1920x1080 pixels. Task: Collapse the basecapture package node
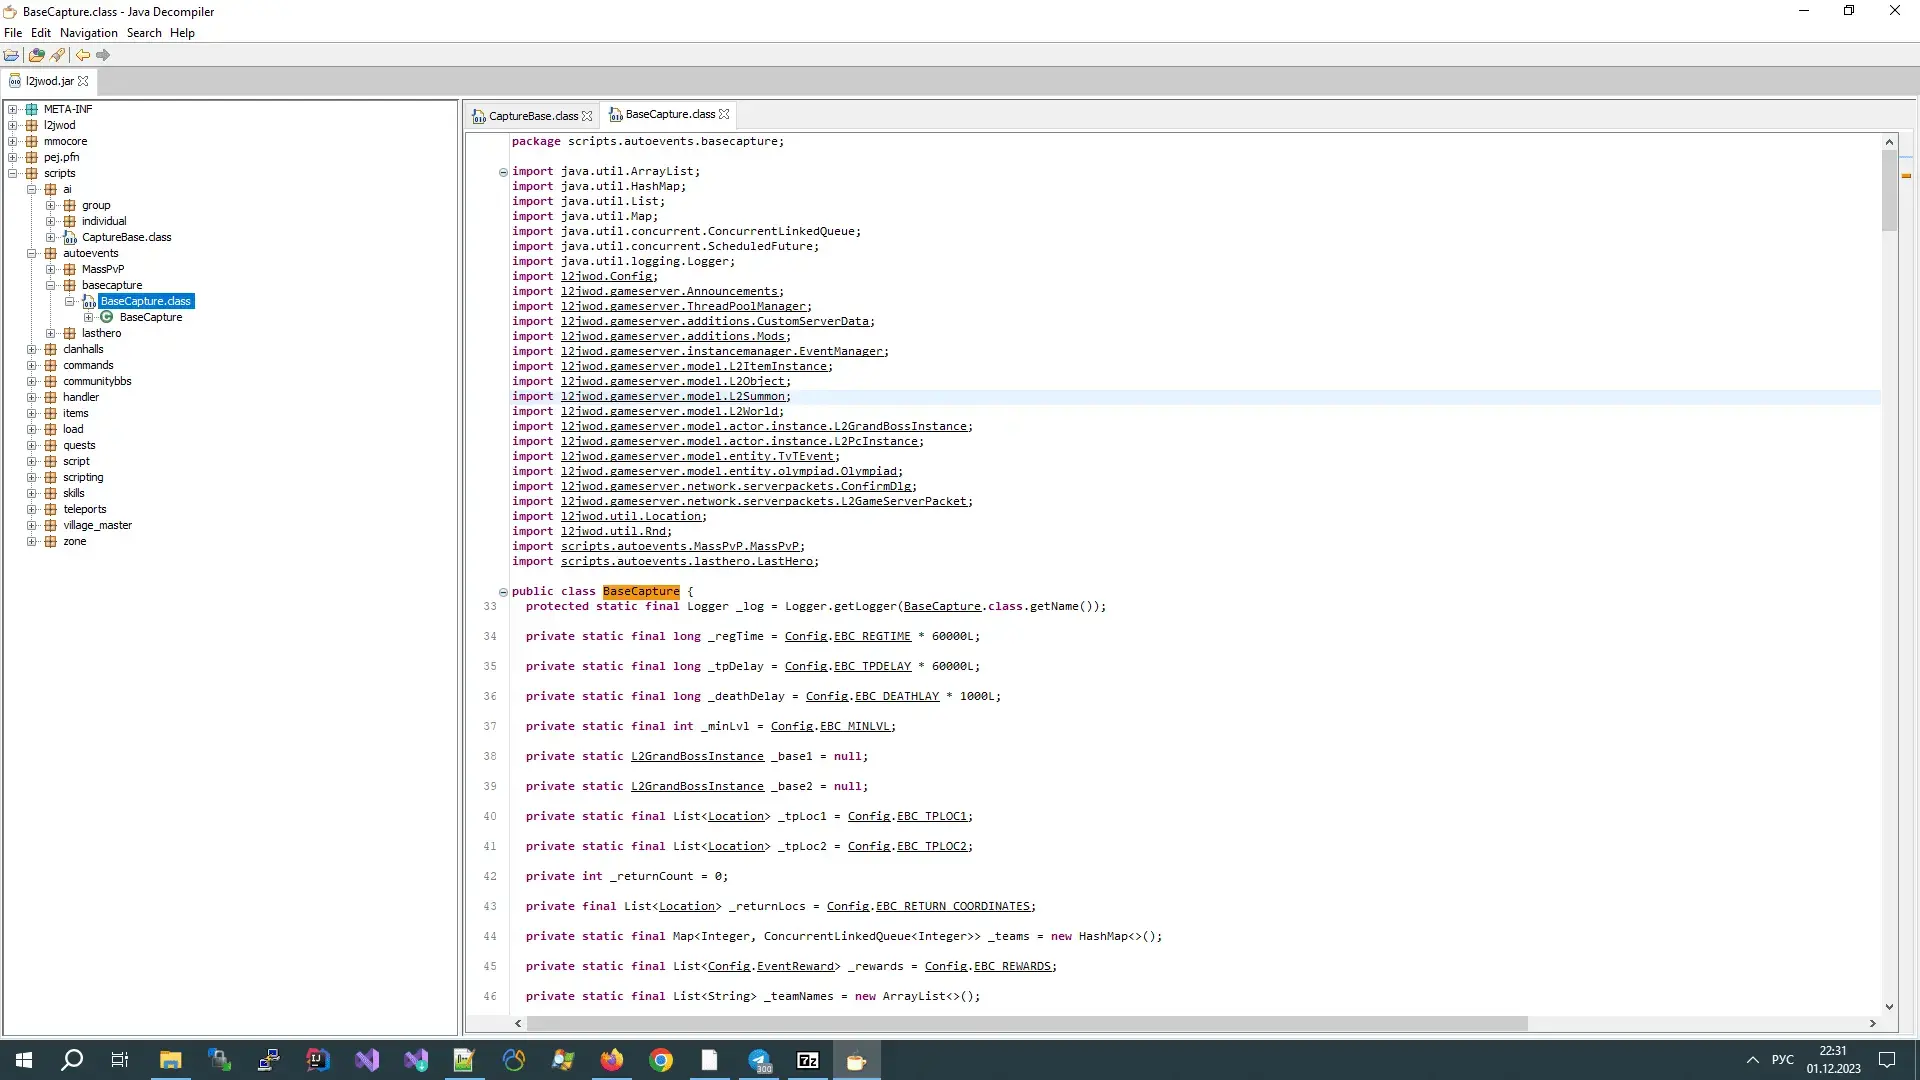tap(51, 285)
